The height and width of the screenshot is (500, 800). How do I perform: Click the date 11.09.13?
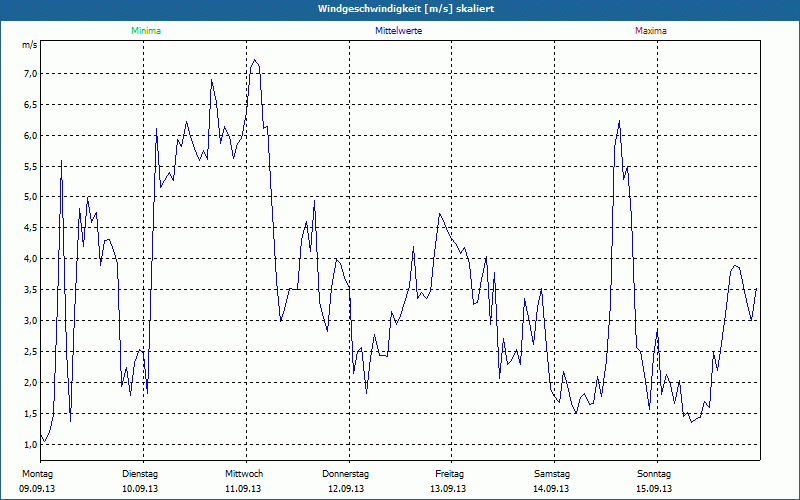(243, 489)
